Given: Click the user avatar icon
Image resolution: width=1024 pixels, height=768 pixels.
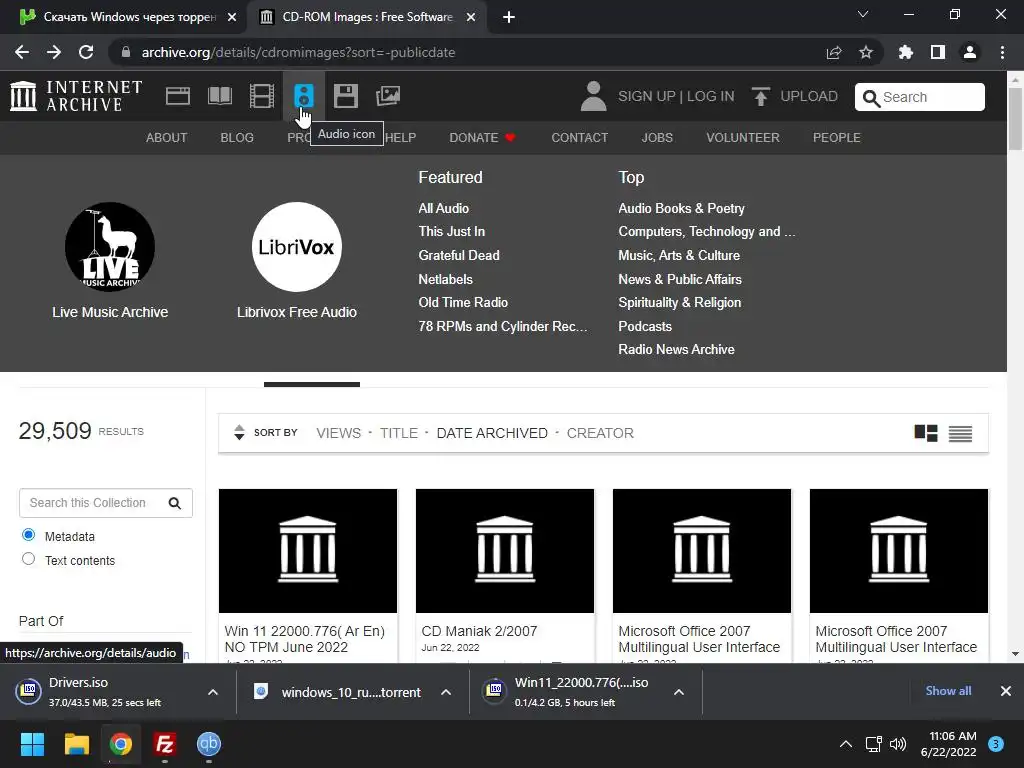Looking at the screenshot, I should 593,96.
